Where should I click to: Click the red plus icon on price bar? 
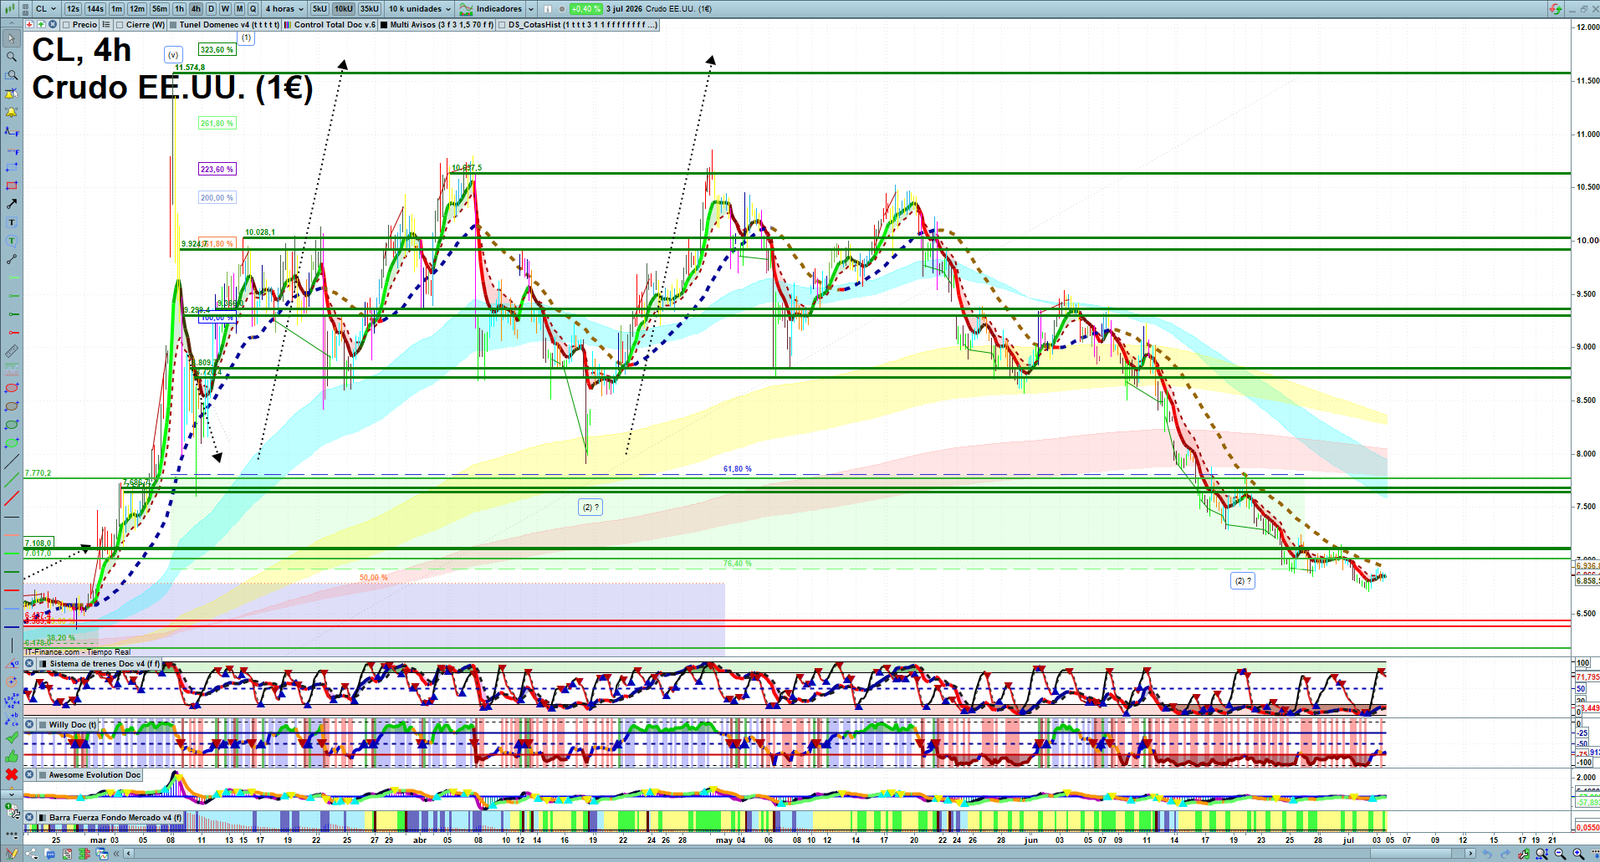30,24
